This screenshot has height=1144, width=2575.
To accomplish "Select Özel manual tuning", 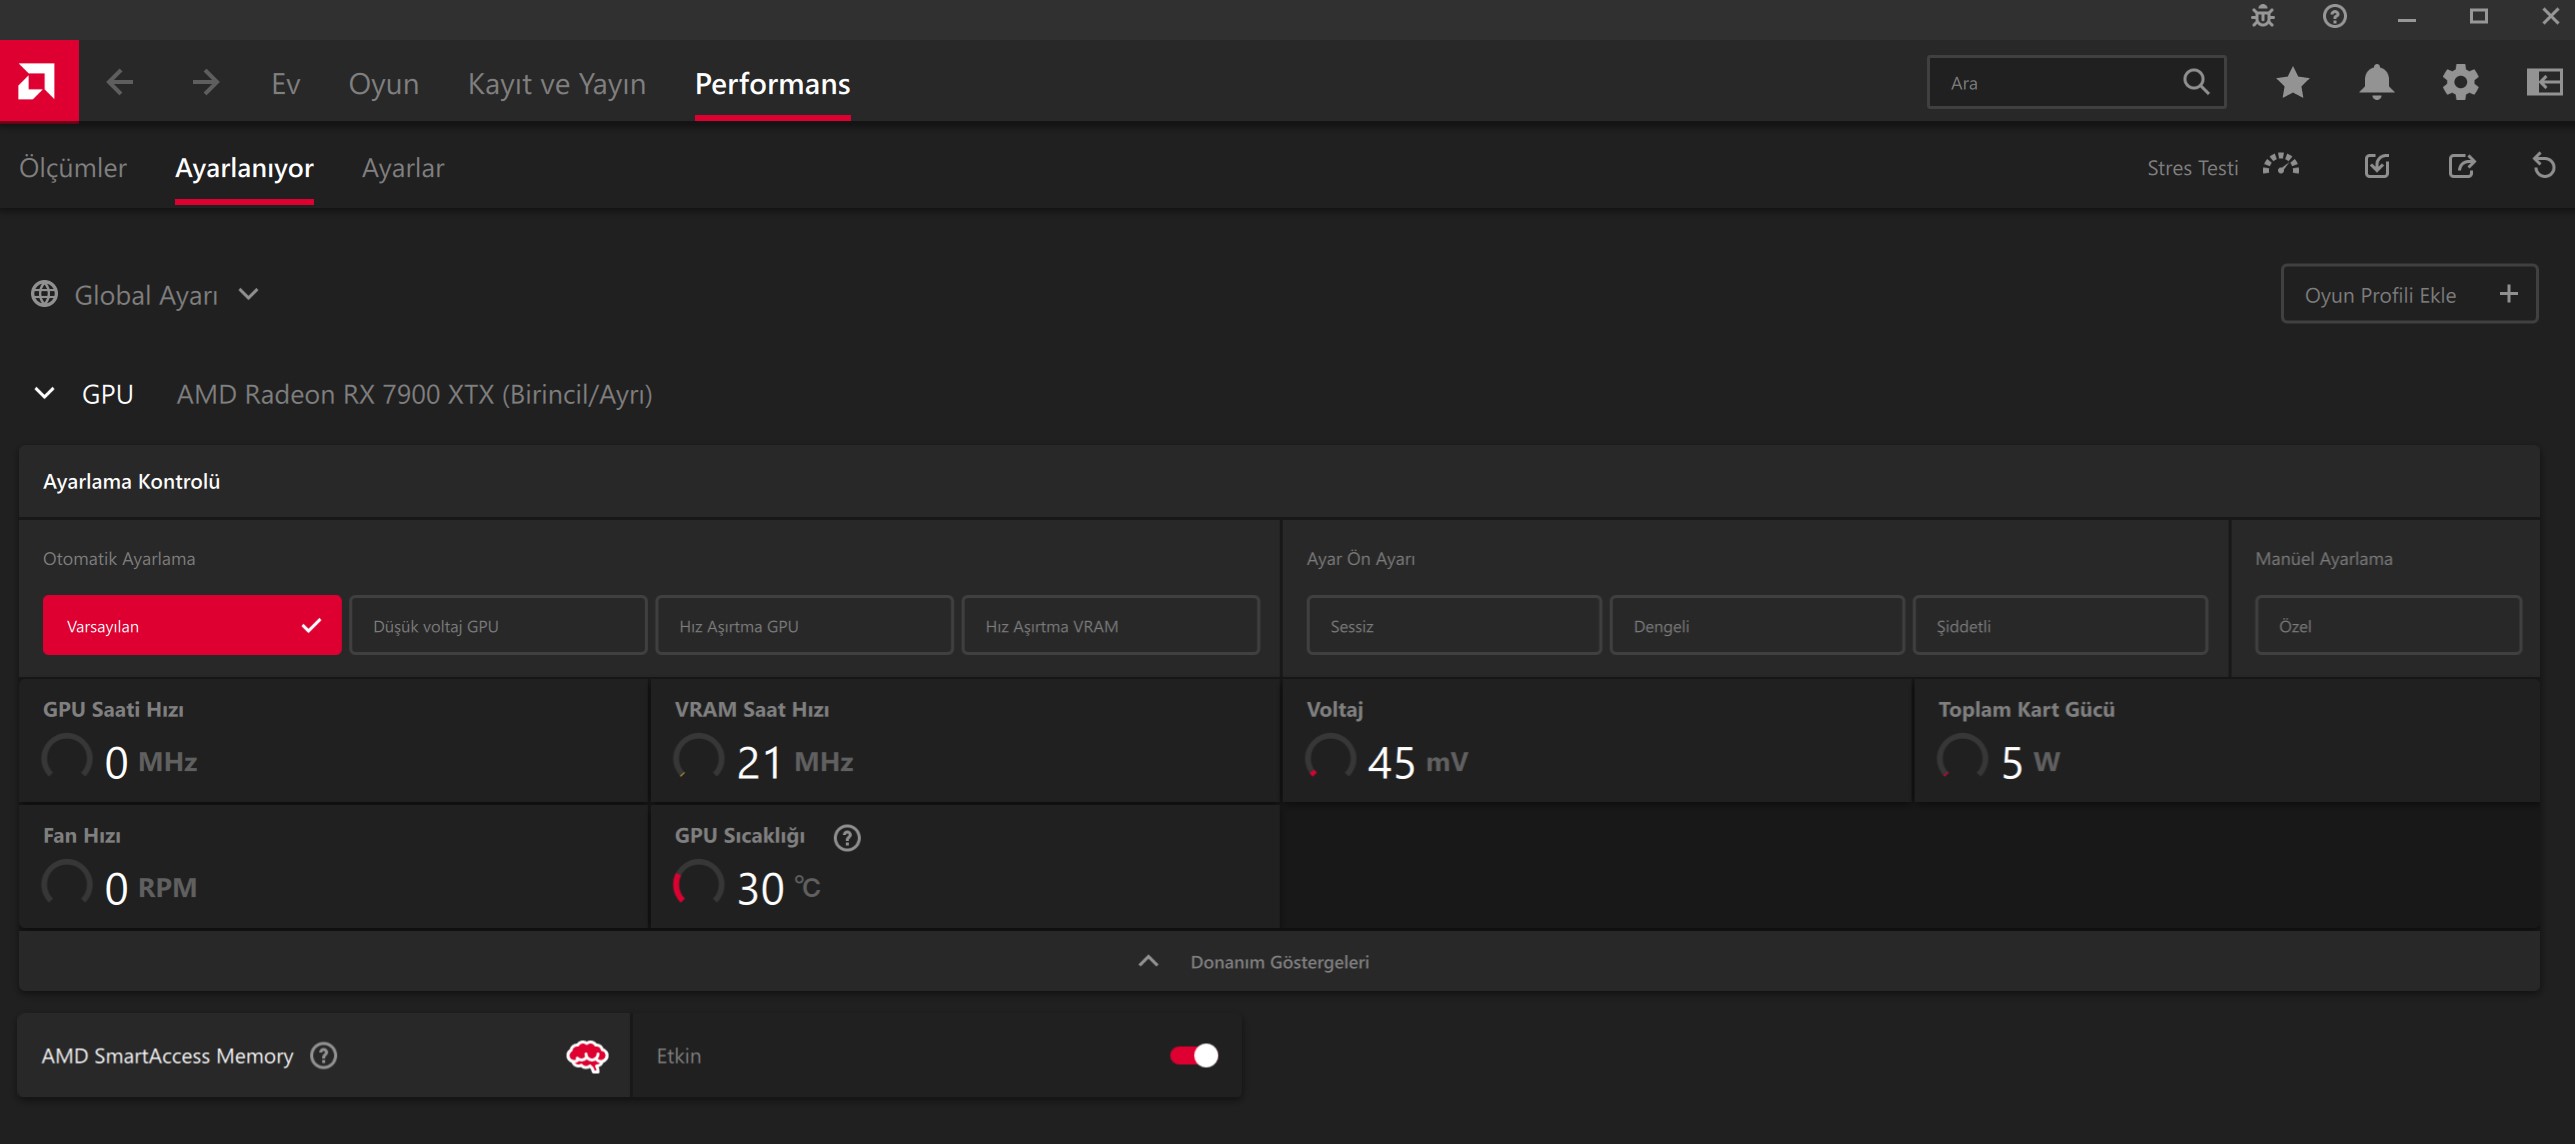I will pos(2388,626).
